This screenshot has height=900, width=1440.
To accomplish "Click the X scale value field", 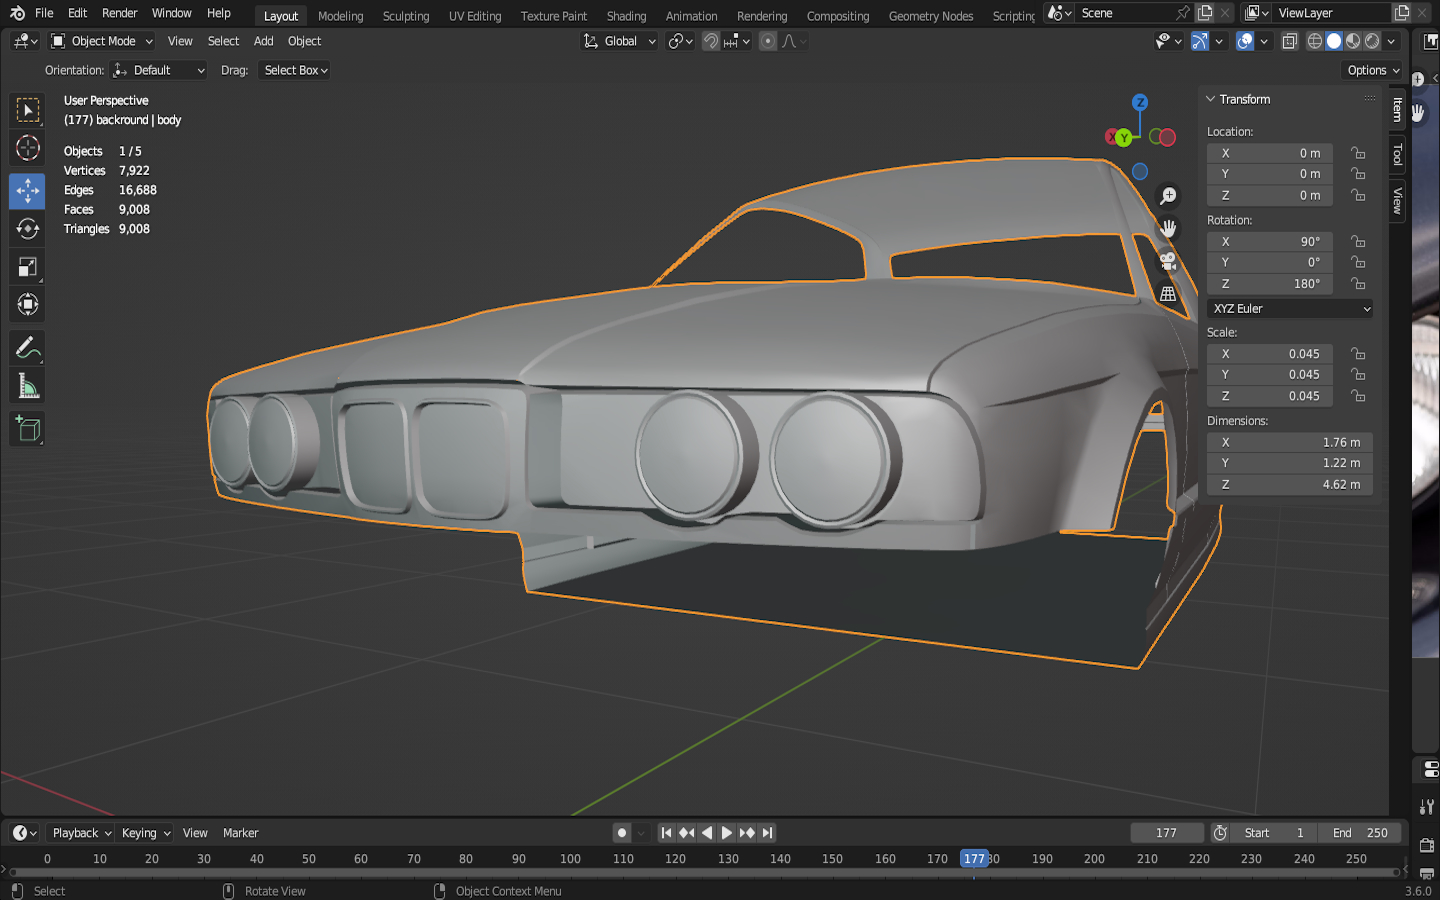I will (x=1269, y=354).
